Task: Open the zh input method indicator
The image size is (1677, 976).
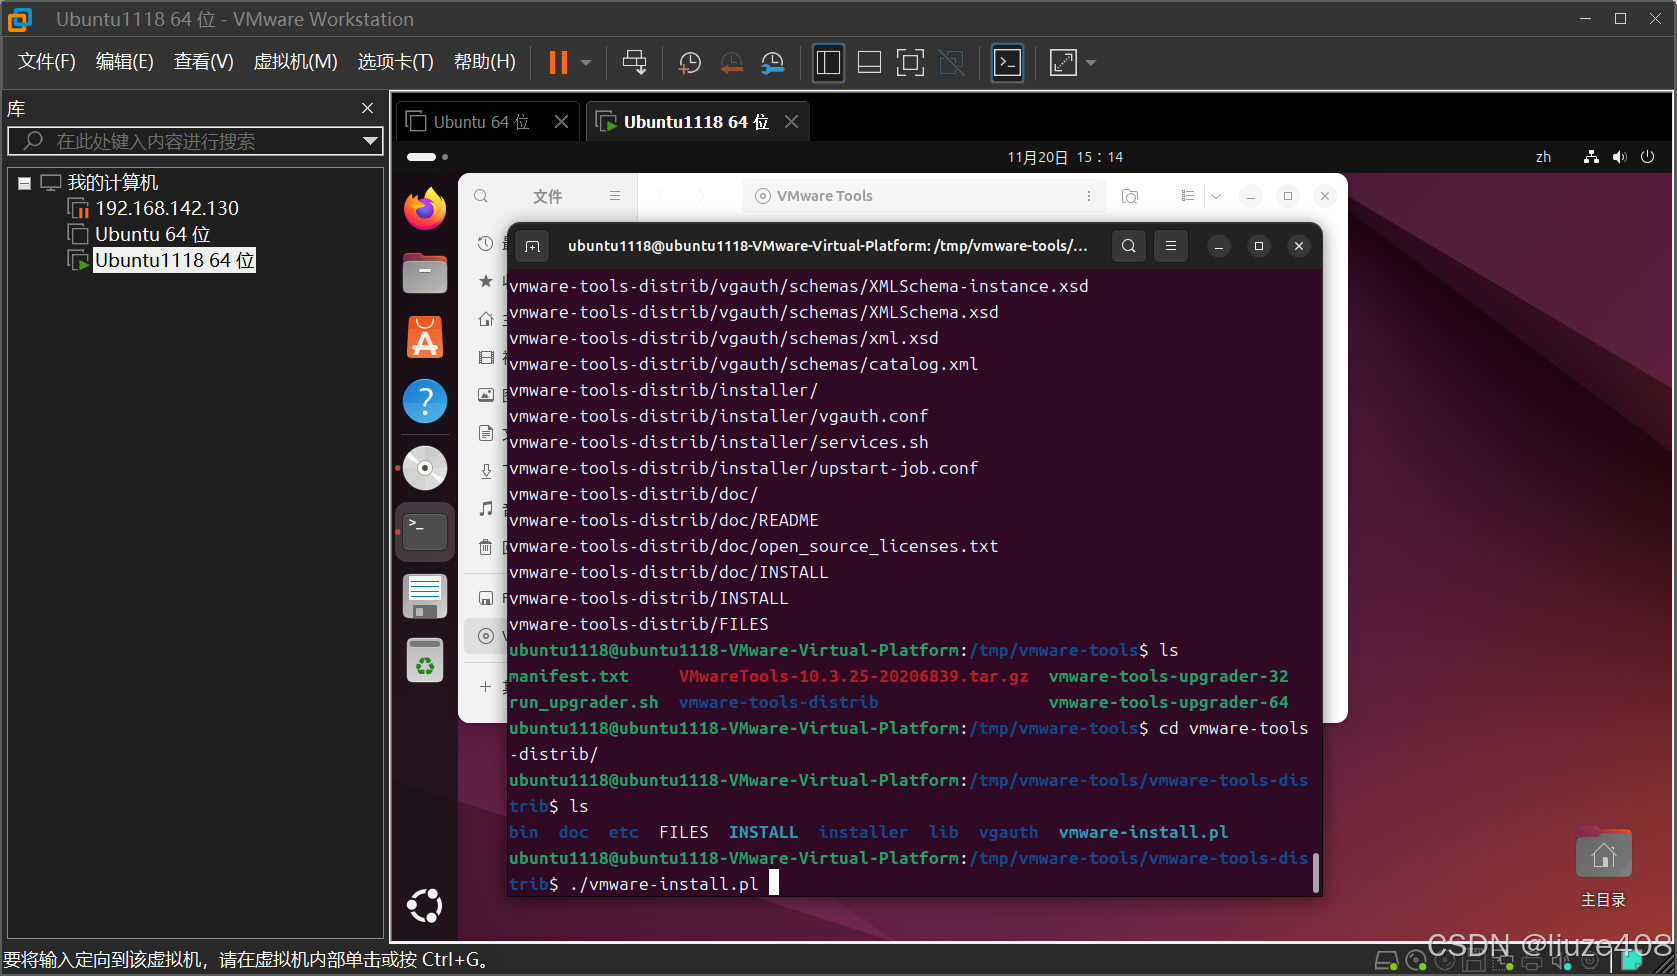Action: click(x=1543, y=157)
